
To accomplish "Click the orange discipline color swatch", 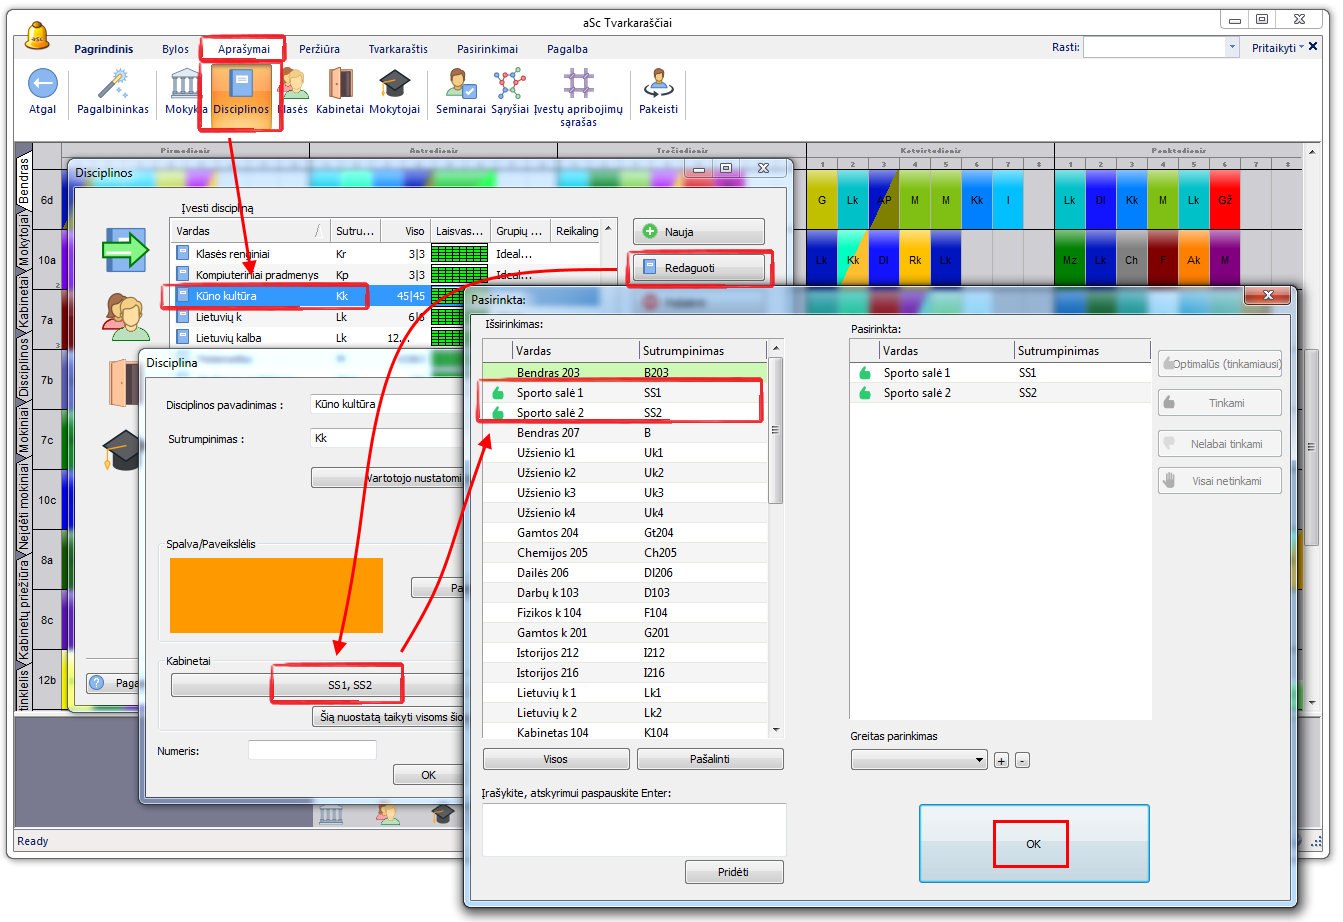I will (276, 595).
